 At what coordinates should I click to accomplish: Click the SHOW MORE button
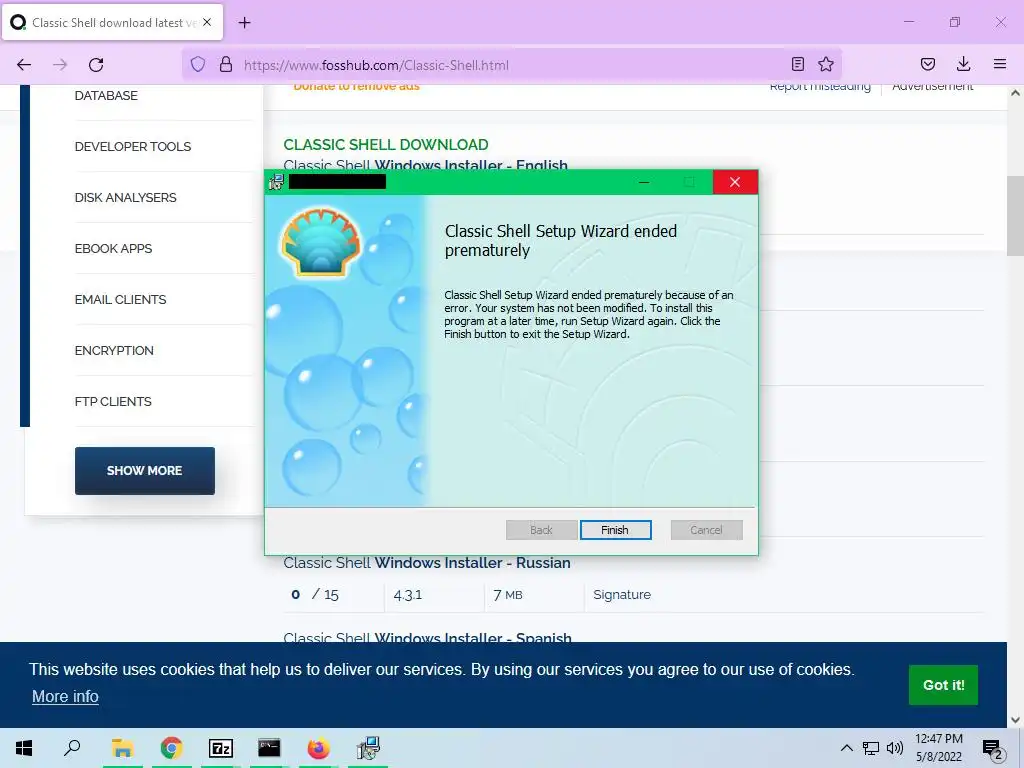click(x=144, y=470)
